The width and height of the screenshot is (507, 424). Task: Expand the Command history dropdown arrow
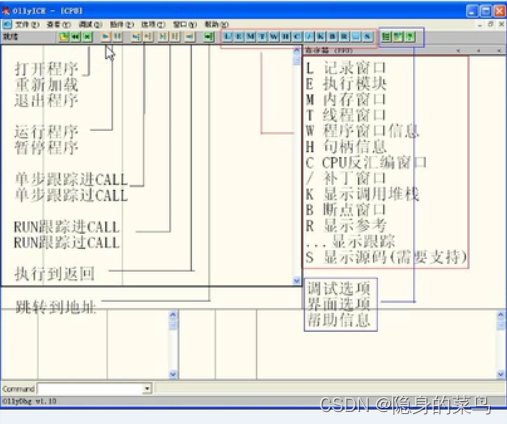coord(147,388)
